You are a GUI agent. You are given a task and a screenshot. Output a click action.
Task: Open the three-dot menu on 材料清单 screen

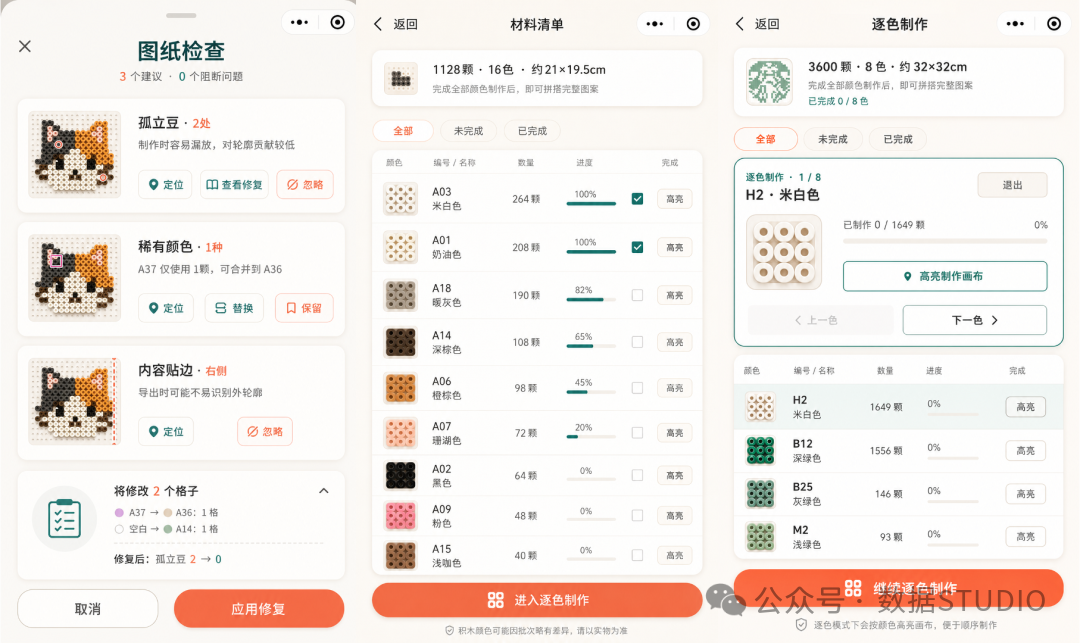tap(654, 24)
